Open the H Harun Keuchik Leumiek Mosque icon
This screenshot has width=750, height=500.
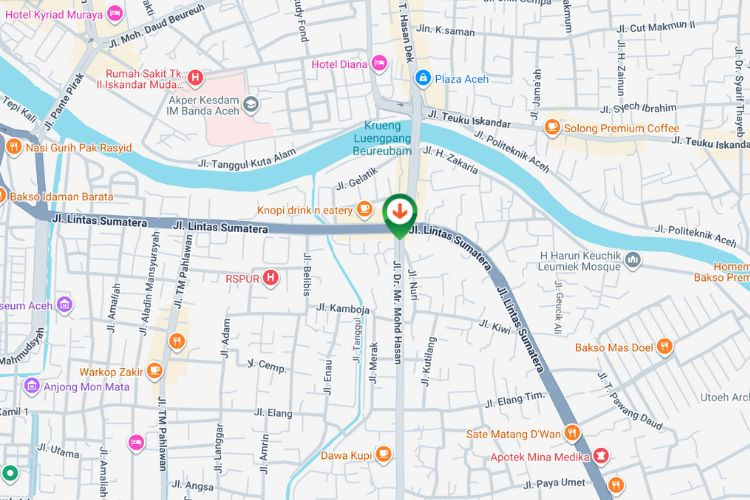tap(633, 260)
